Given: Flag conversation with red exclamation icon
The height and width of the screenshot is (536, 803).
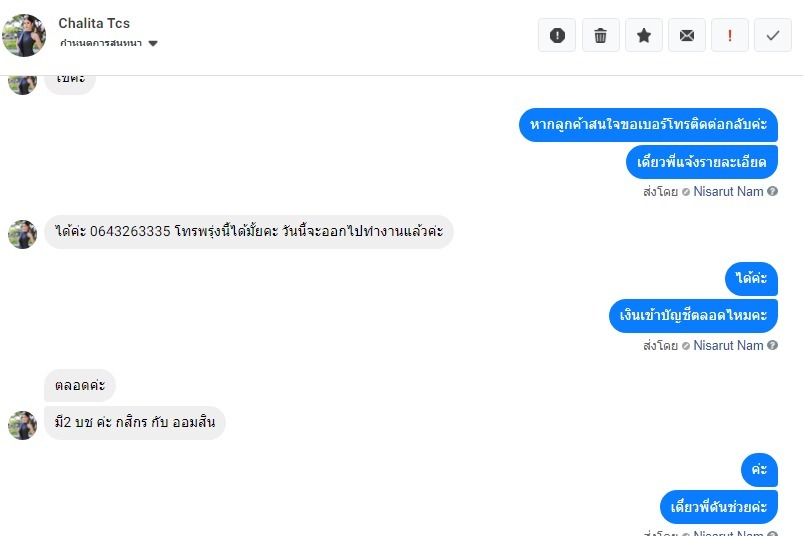Looking at the screenshot, I should 730,35.
